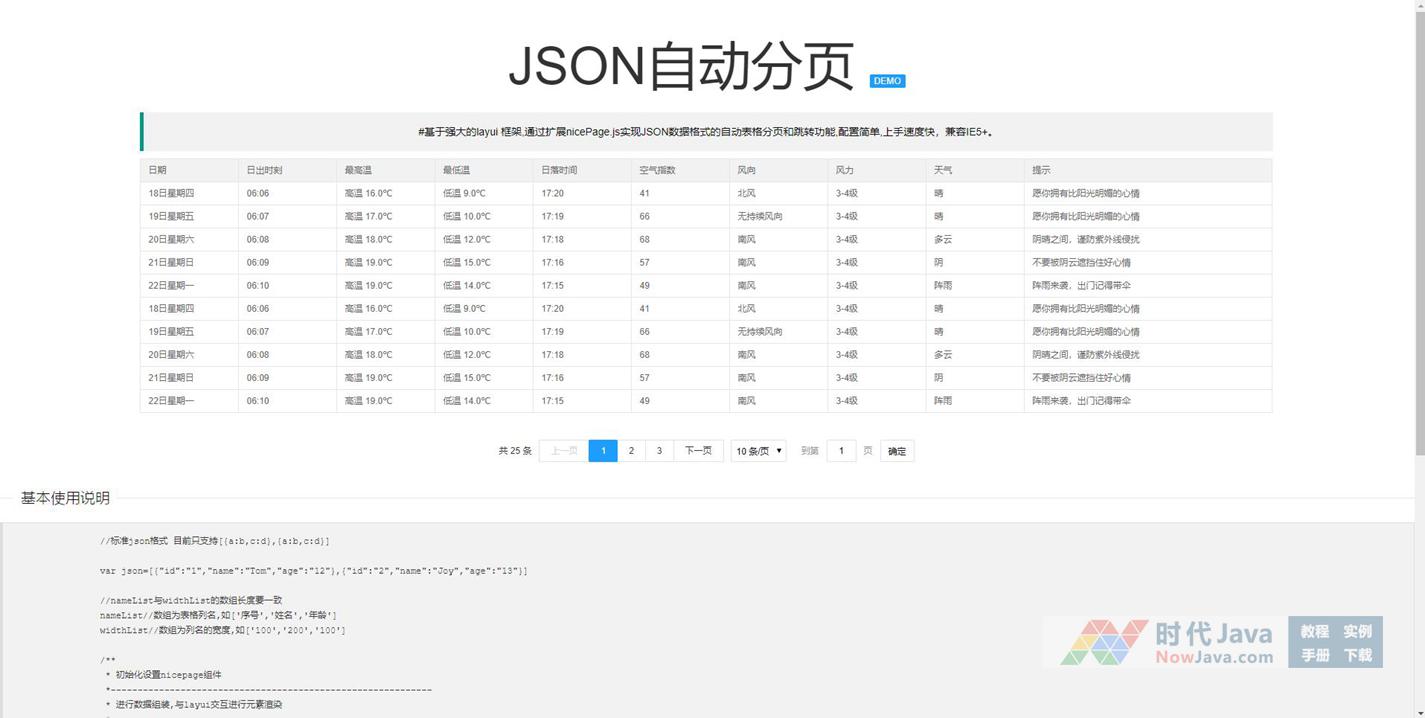Go to page 2 in the pagination
The image size is (1425, 718).
click(x=631, y=451)
